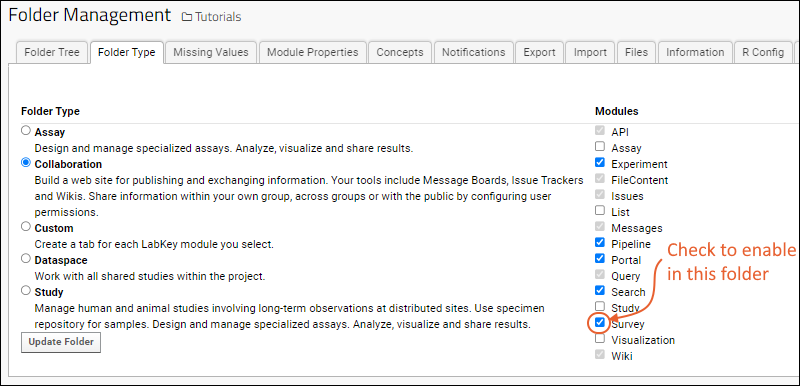Image resolution: width=800 pixels, height=386 pixels.
Task: Go to the Concepts tab
Action: (x=400, y=53)
